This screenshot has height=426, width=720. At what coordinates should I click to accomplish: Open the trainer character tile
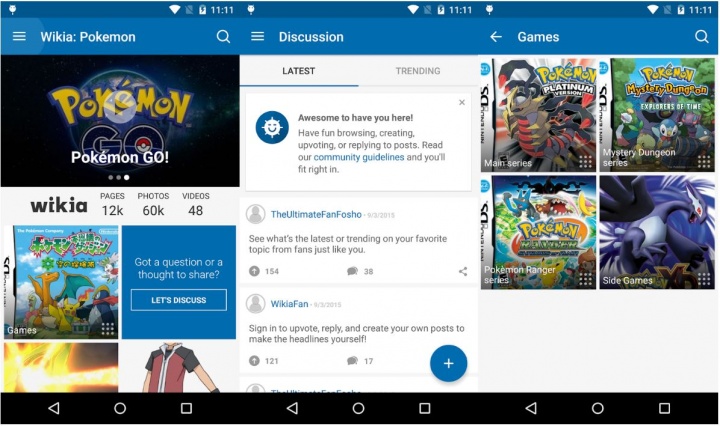[x=179, y=367]
